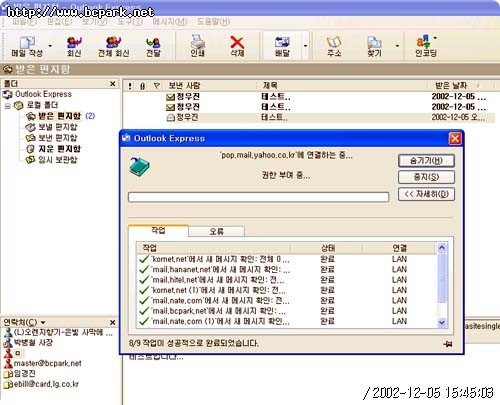Click the 메일 작성 (compose mail) toolbar icon
The width and height of the screenshot is (500, 405).
27,46
